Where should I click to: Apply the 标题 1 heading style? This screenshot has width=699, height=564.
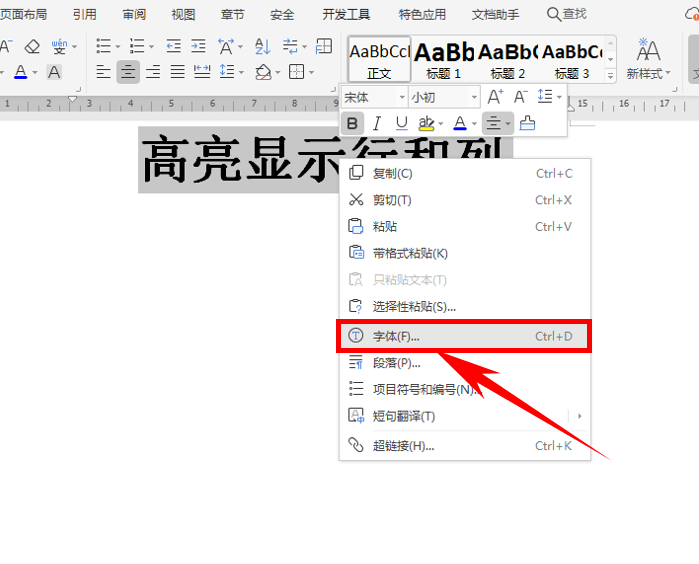443,59
